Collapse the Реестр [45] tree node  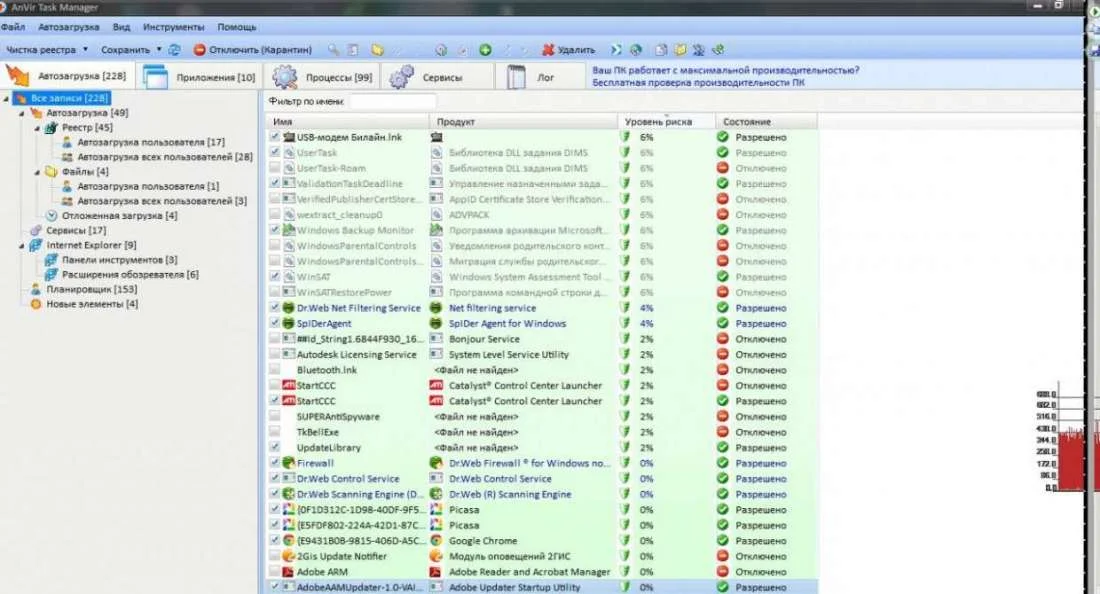pos(37,128)
